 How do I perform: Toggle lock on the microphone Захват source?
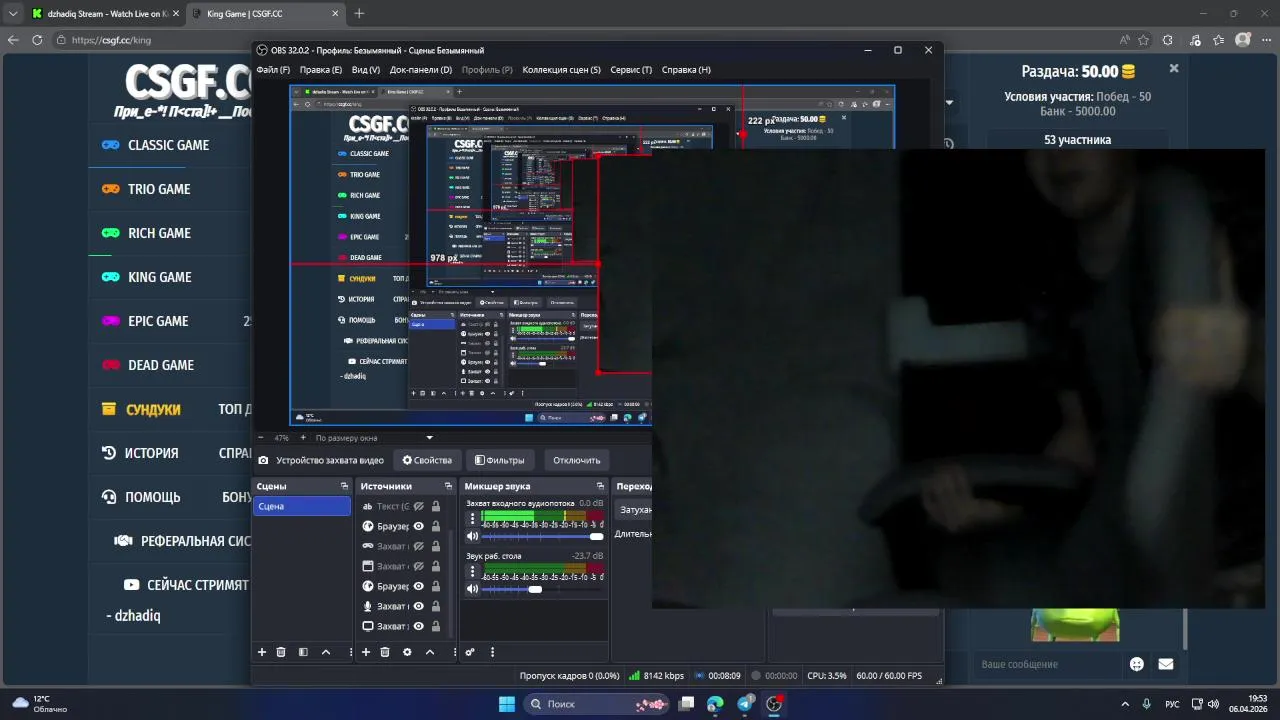(x=436, y=606)
